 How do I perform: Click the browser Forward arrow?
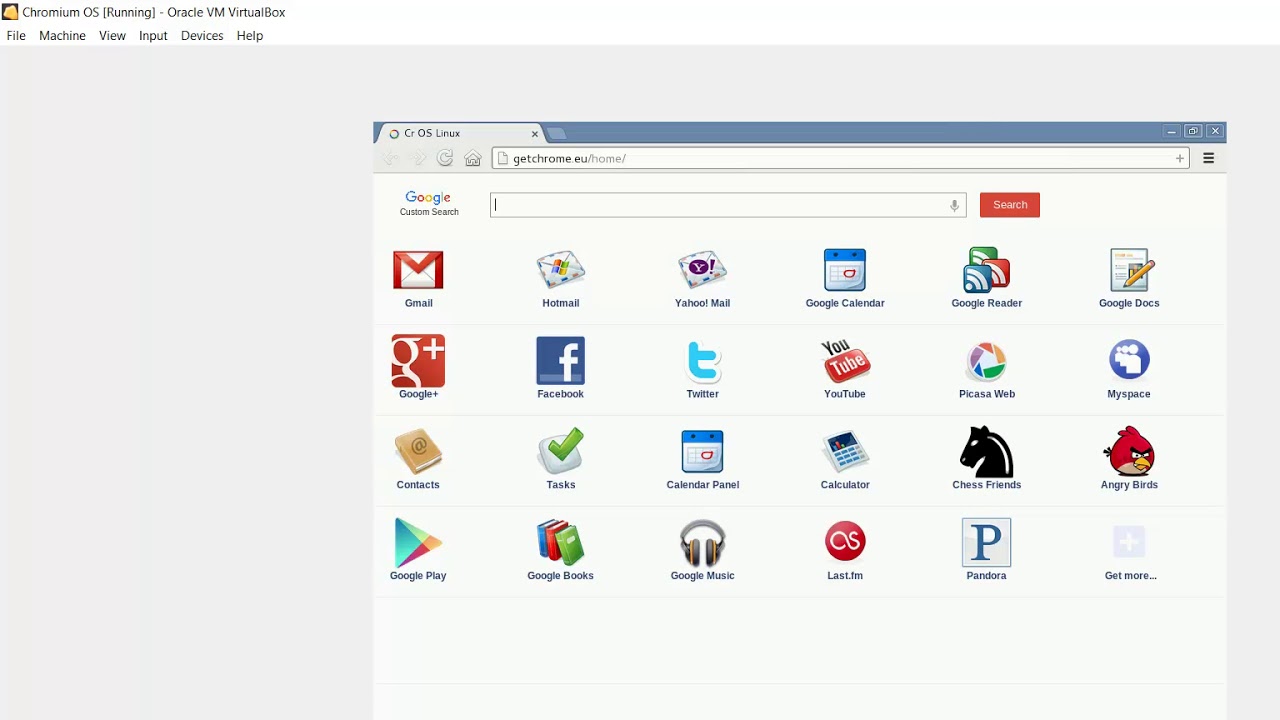[x=418, y=158]
